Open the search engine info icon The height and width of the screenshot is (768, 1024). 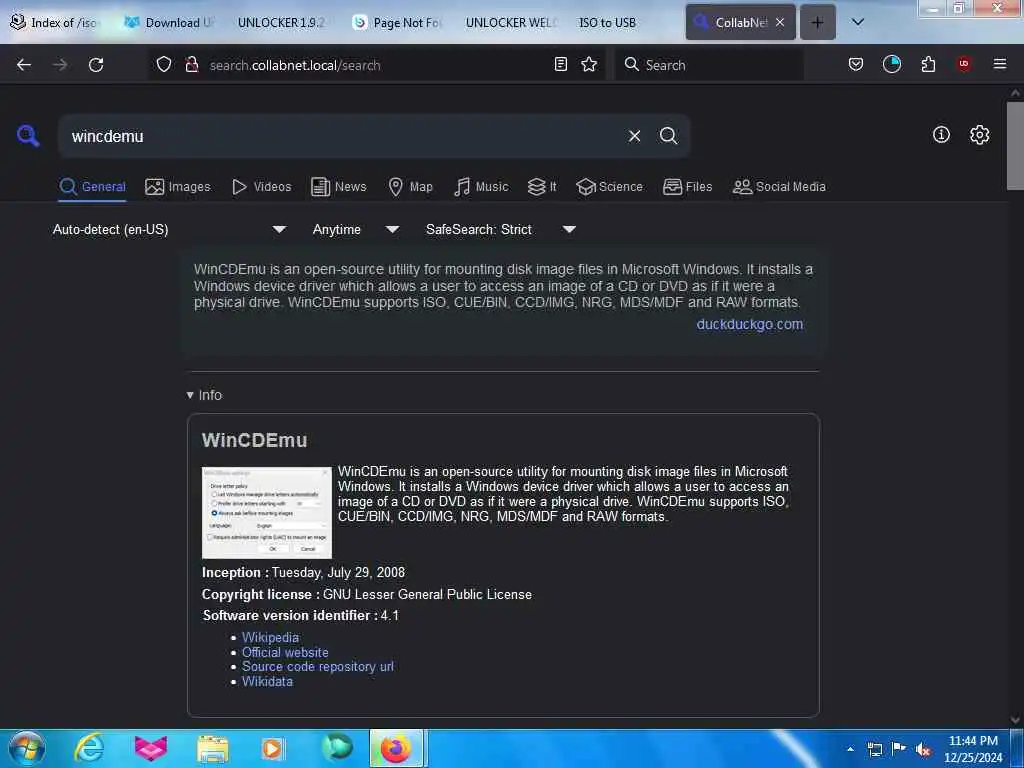click(941, 135)
